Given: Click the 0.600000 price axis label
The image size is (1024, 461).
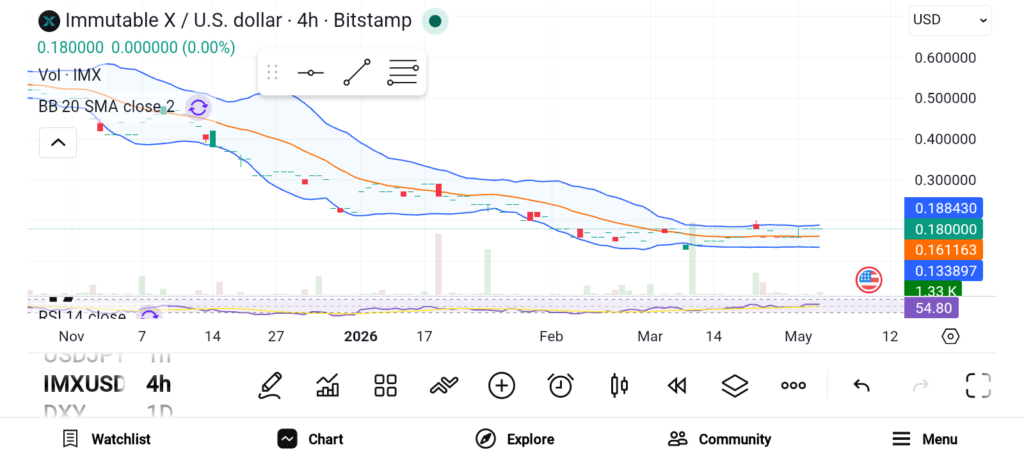Looking at the screenshot, I should tap(945, 57).
